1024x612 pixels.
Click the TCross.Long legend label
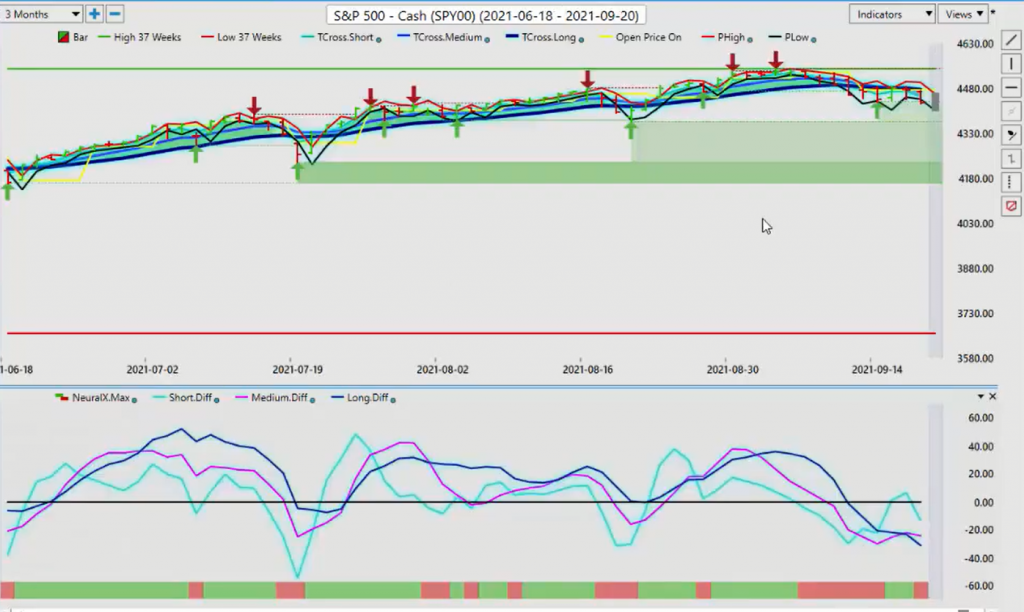(x=549, y=37)
